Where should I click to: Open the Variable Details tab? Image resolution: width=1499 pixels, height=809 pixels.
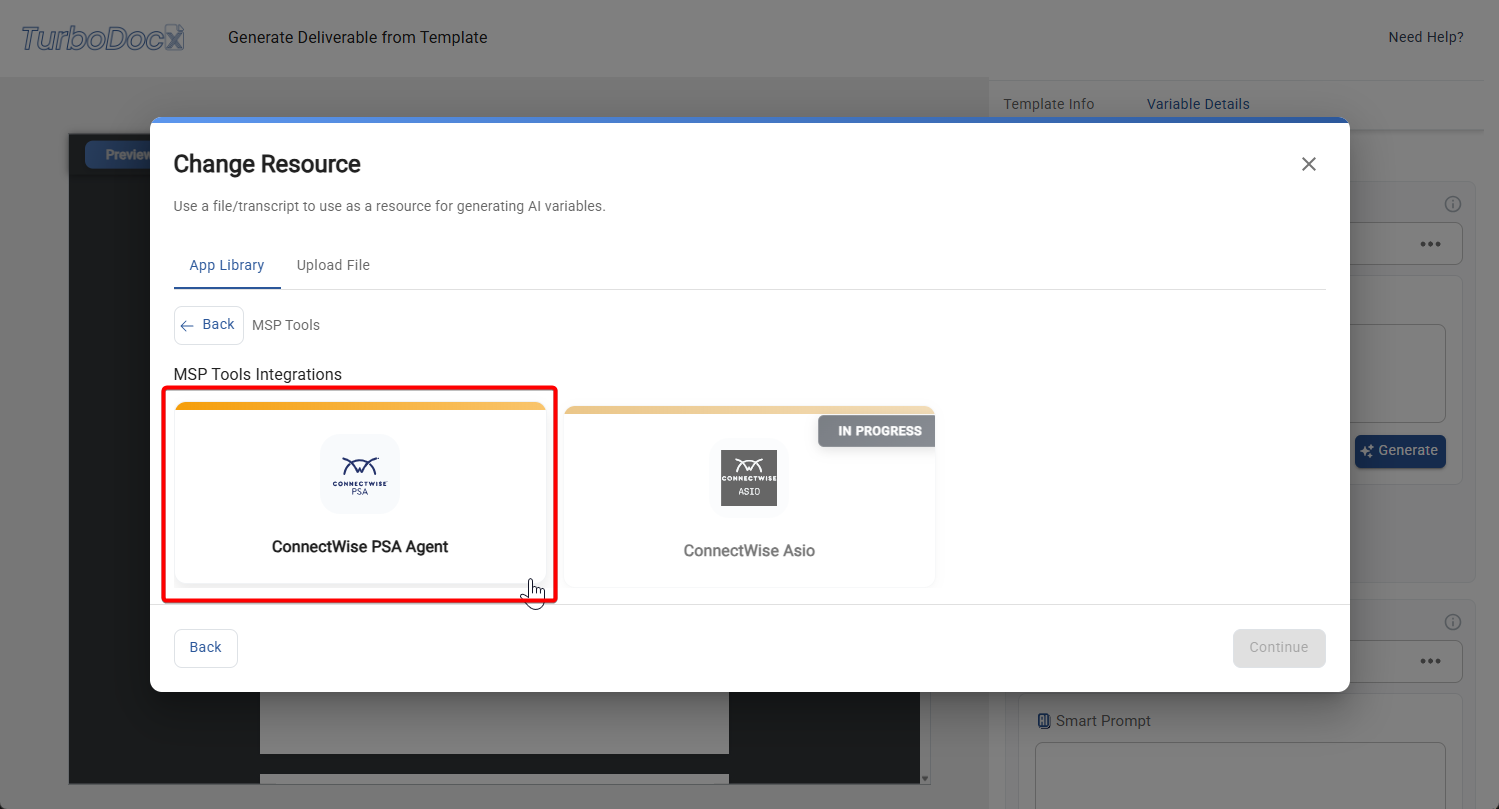pyautogui.click(x=1198, y=104)
